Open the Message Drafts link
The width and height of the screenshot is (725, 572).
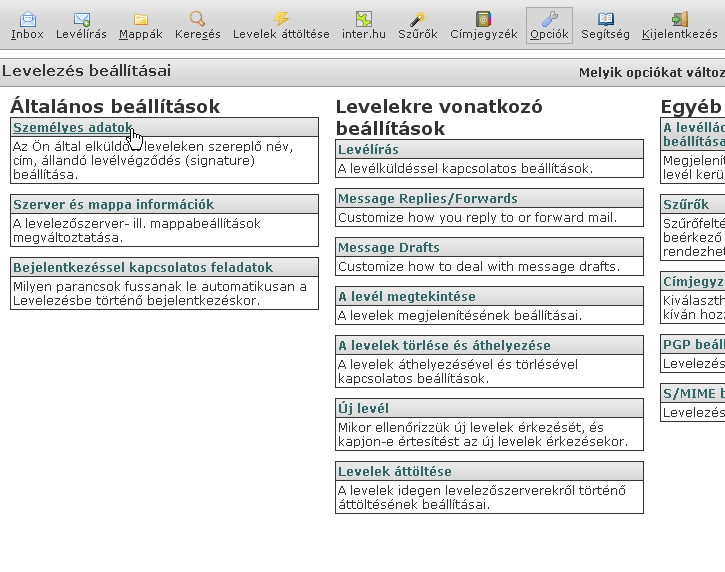(x=388, y=247)
